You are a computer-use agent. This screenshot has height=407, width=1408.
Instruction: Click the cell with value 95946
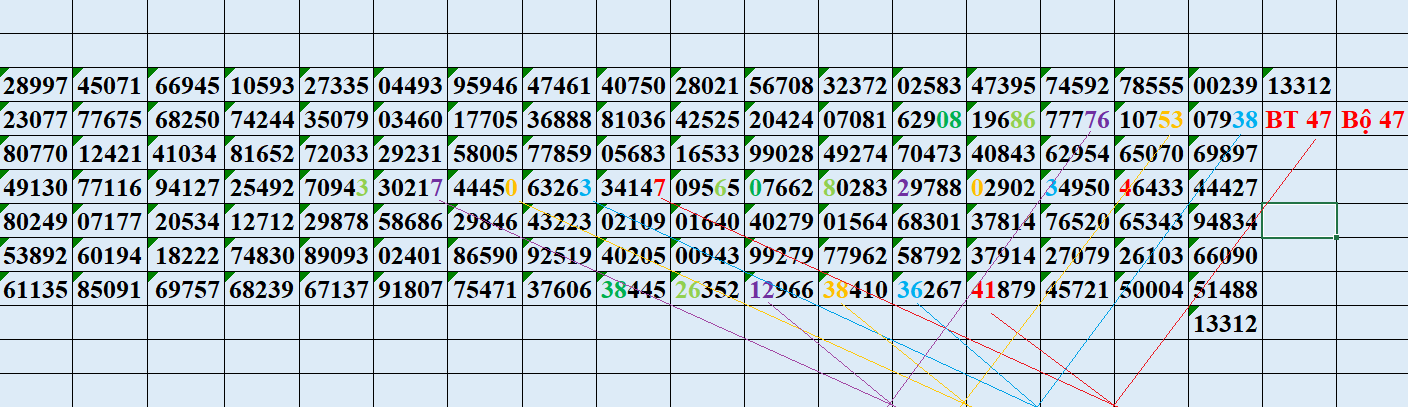point(485,86)
